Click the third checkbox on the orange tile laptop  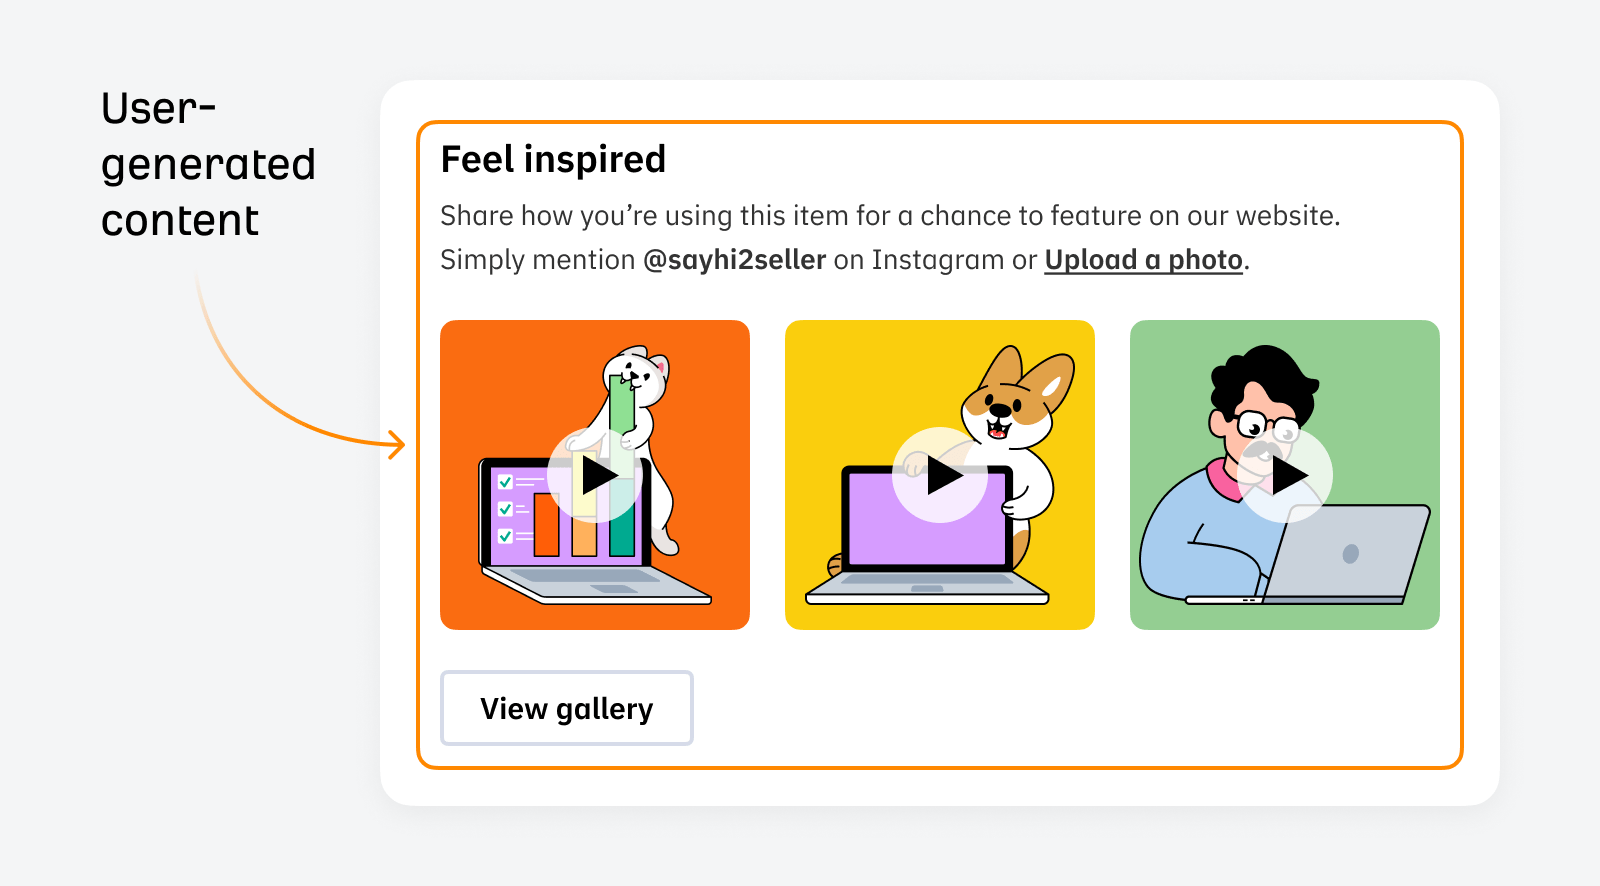coord(505,536)
